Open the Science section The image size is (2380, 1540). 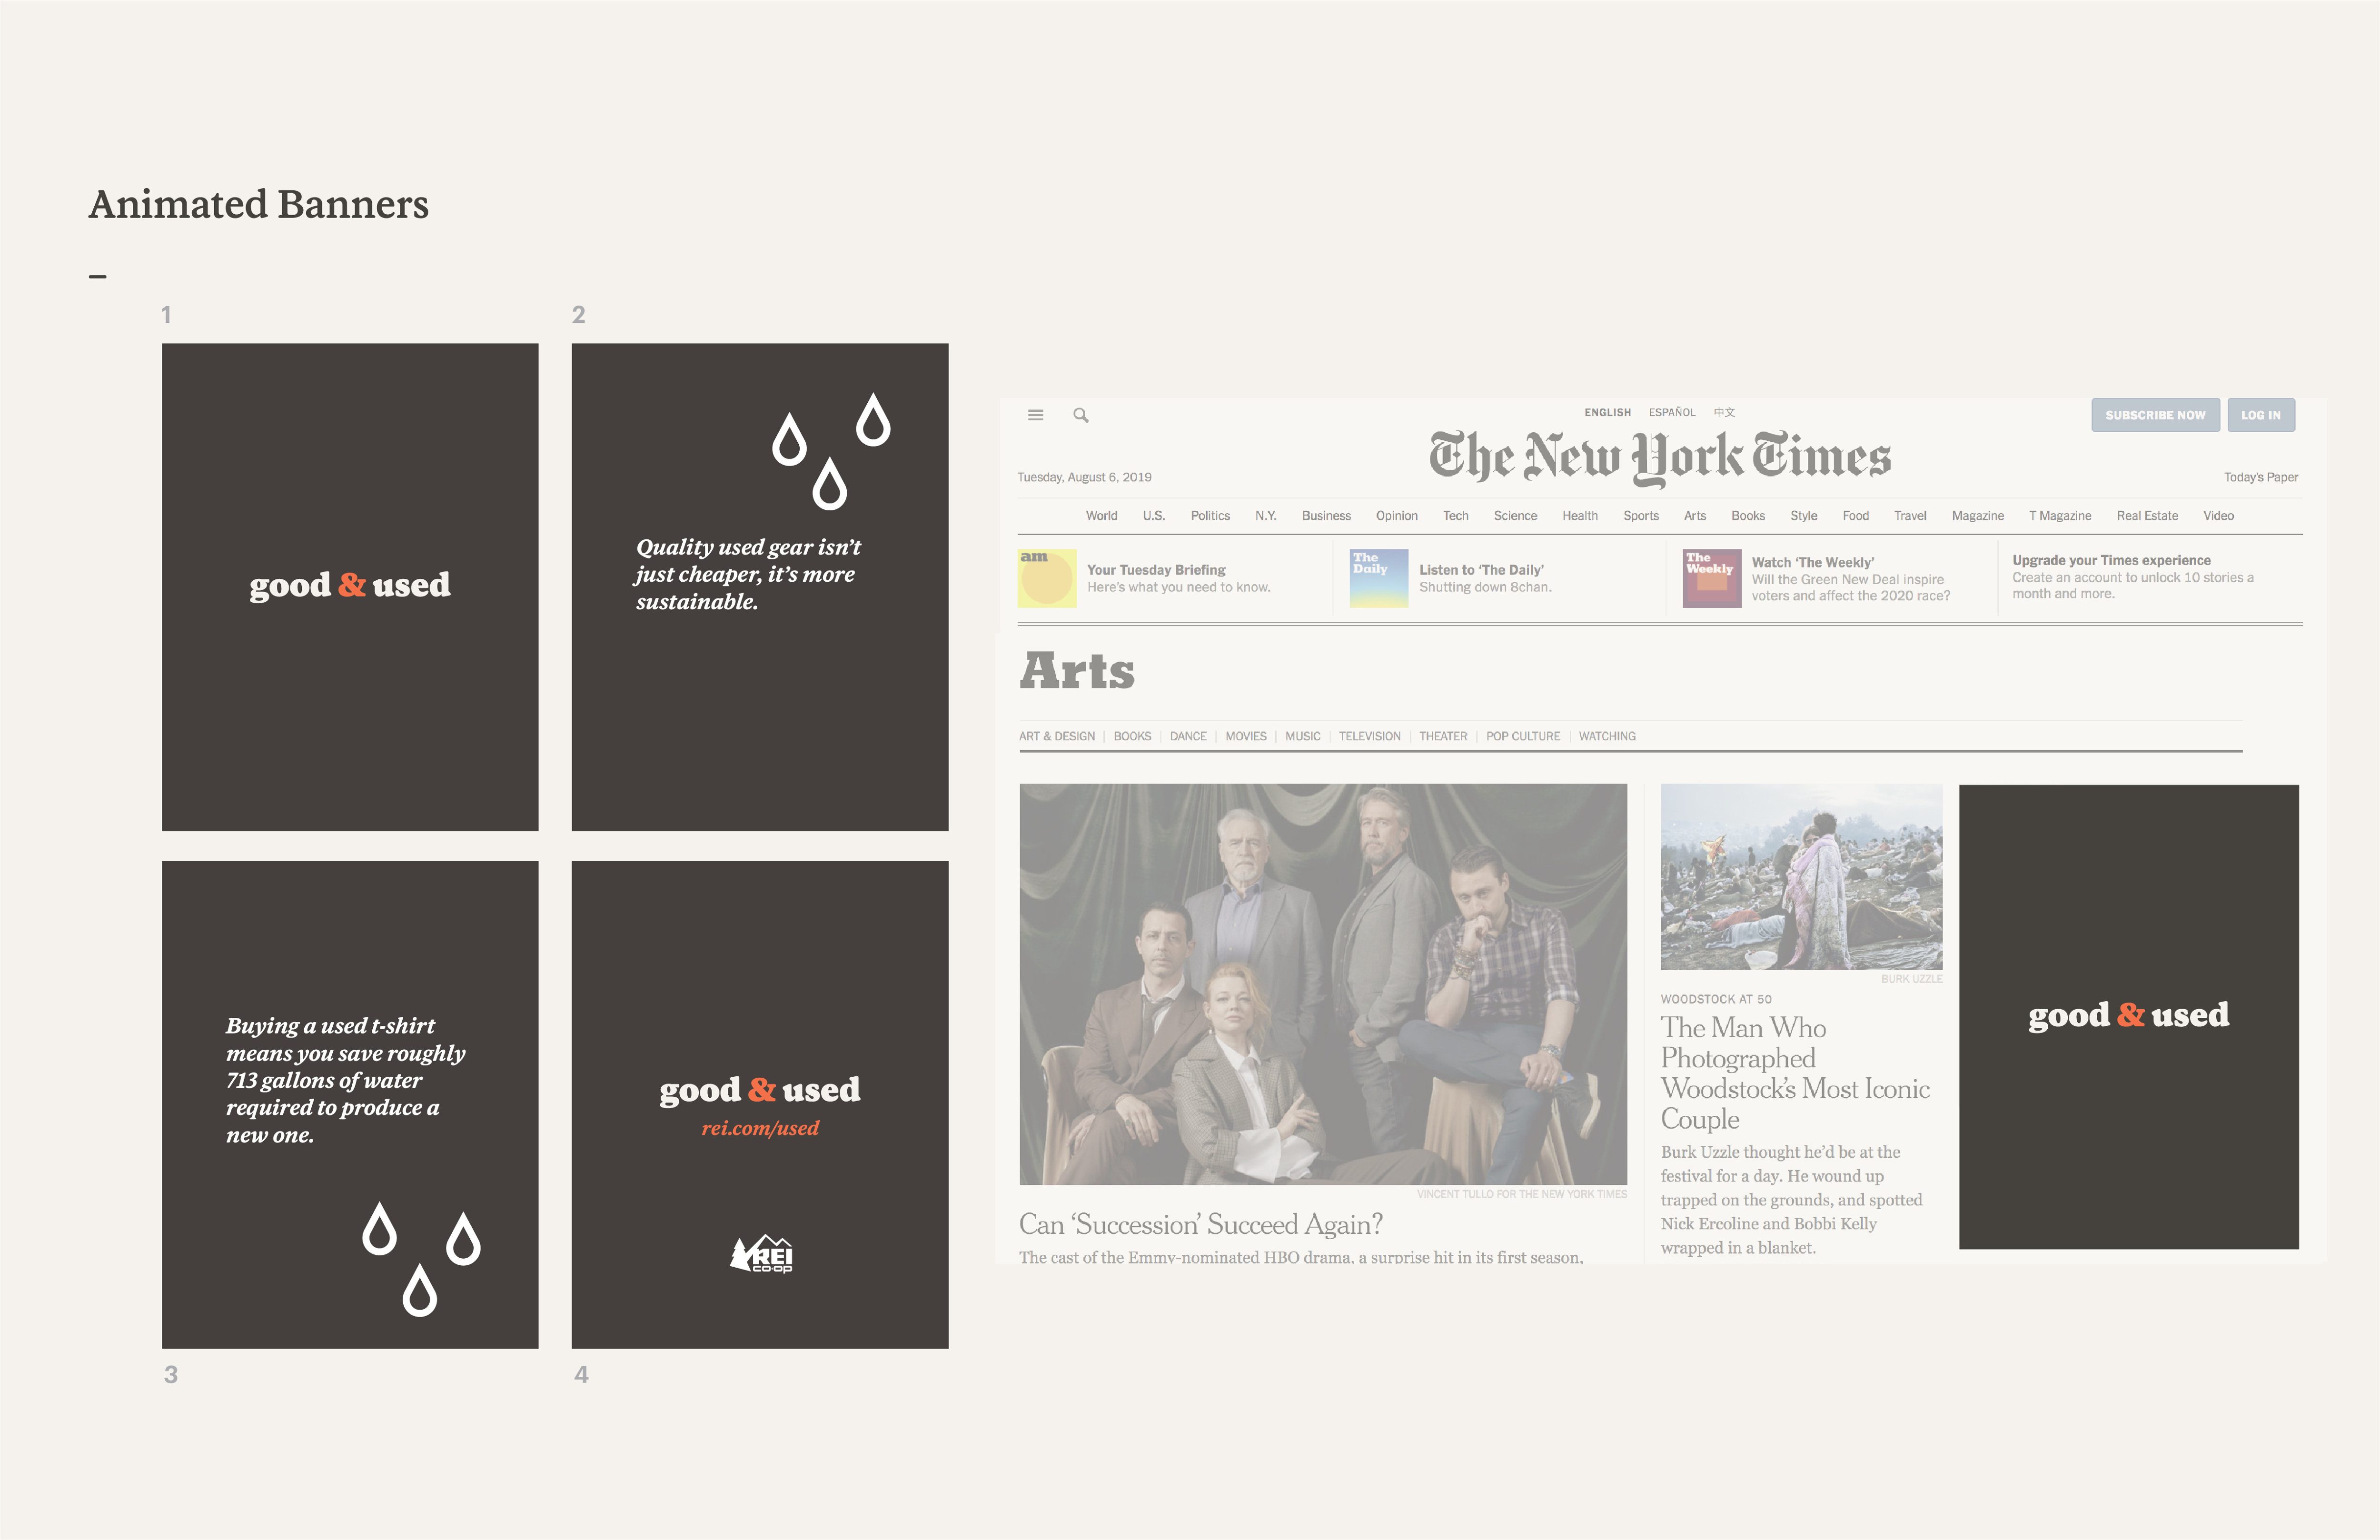pos(1515,516)
